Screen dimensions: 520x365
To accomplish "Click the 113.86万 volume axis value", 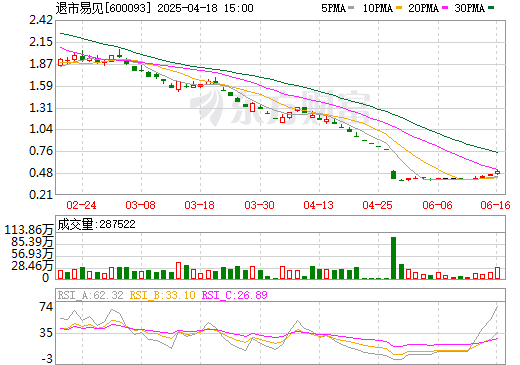I will point(29,230).
